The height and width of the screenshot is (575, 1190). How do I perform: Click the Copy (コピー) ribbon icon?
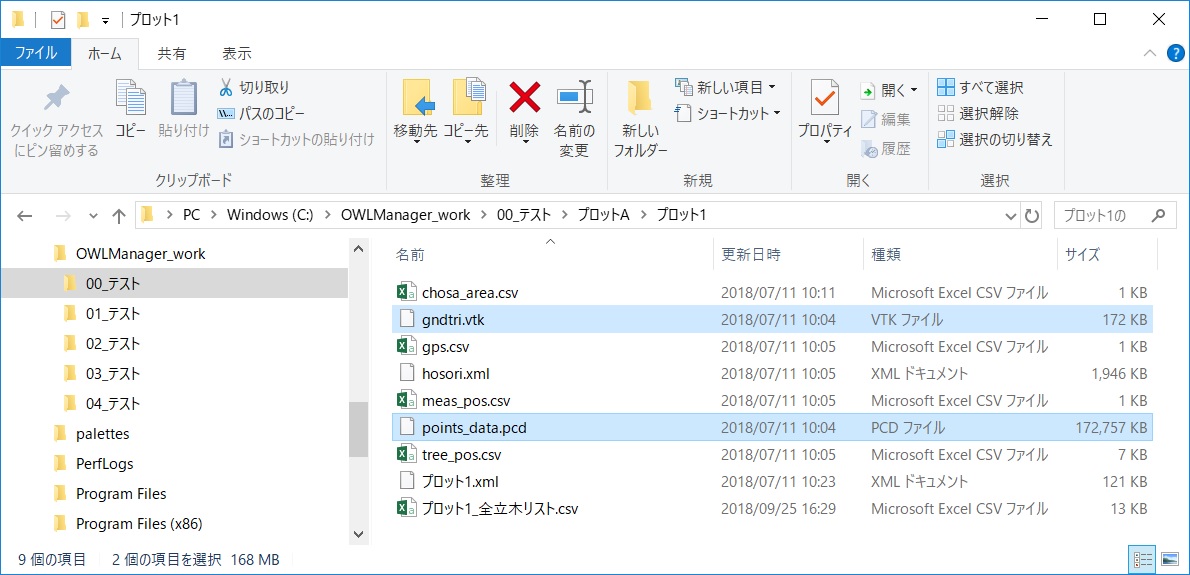[x=131, y=99]
